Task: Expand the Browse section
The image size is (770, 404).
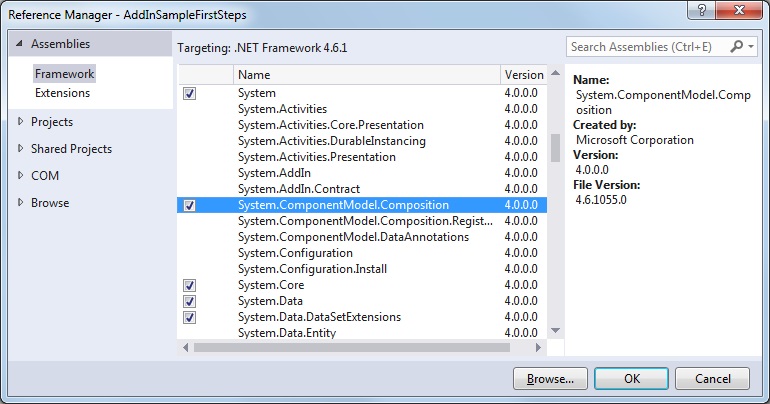Action: (x=20, y=202)
